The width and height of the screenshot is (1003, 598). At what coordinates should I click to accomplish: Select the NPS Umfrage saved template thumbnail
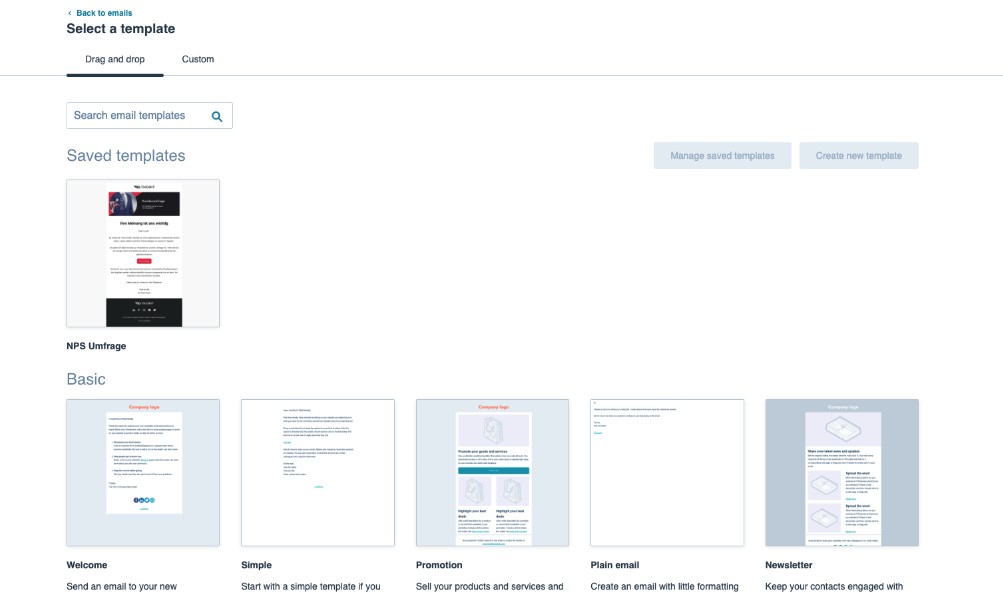143,253
